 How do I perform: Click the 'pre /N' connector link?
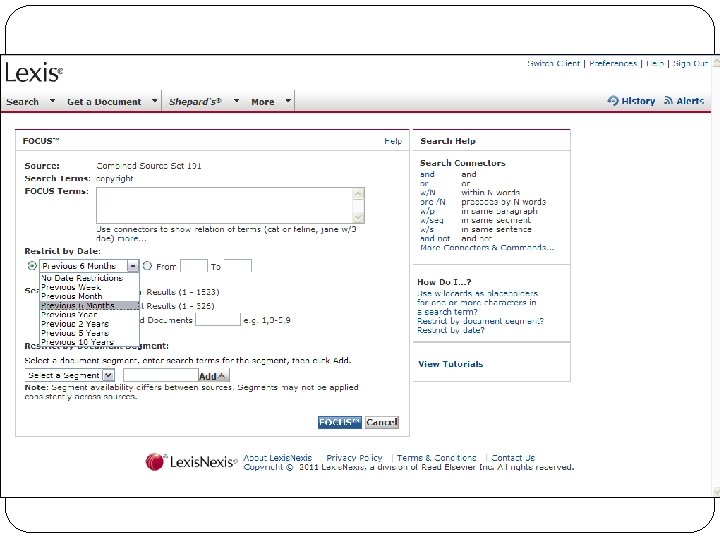click(433, 202)
